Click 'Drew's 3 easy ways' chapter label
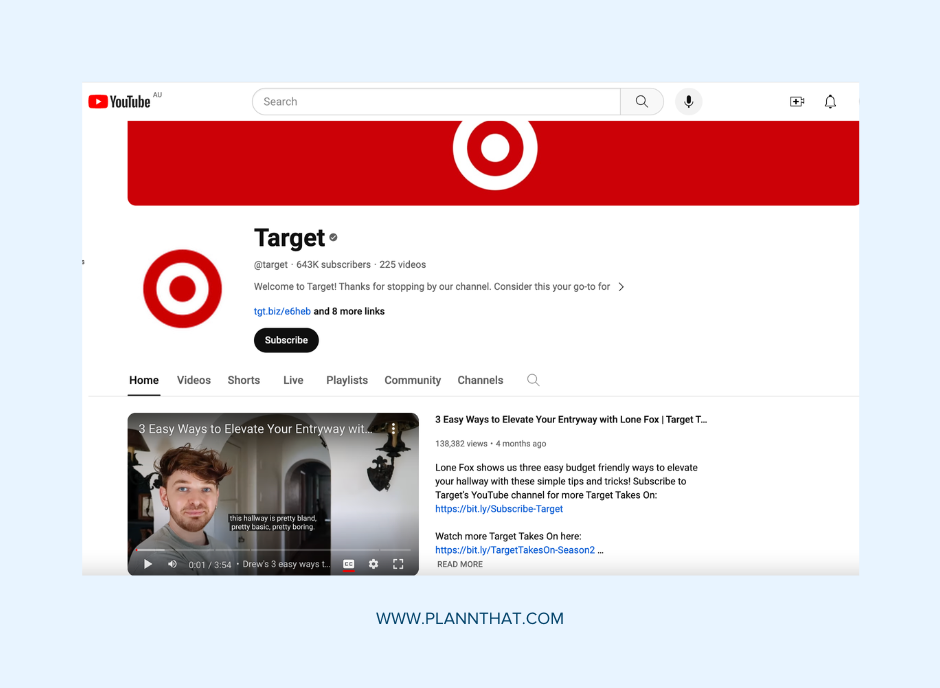Image resolution: width=940 pixels, height=688 pixels. pos(286,564)
